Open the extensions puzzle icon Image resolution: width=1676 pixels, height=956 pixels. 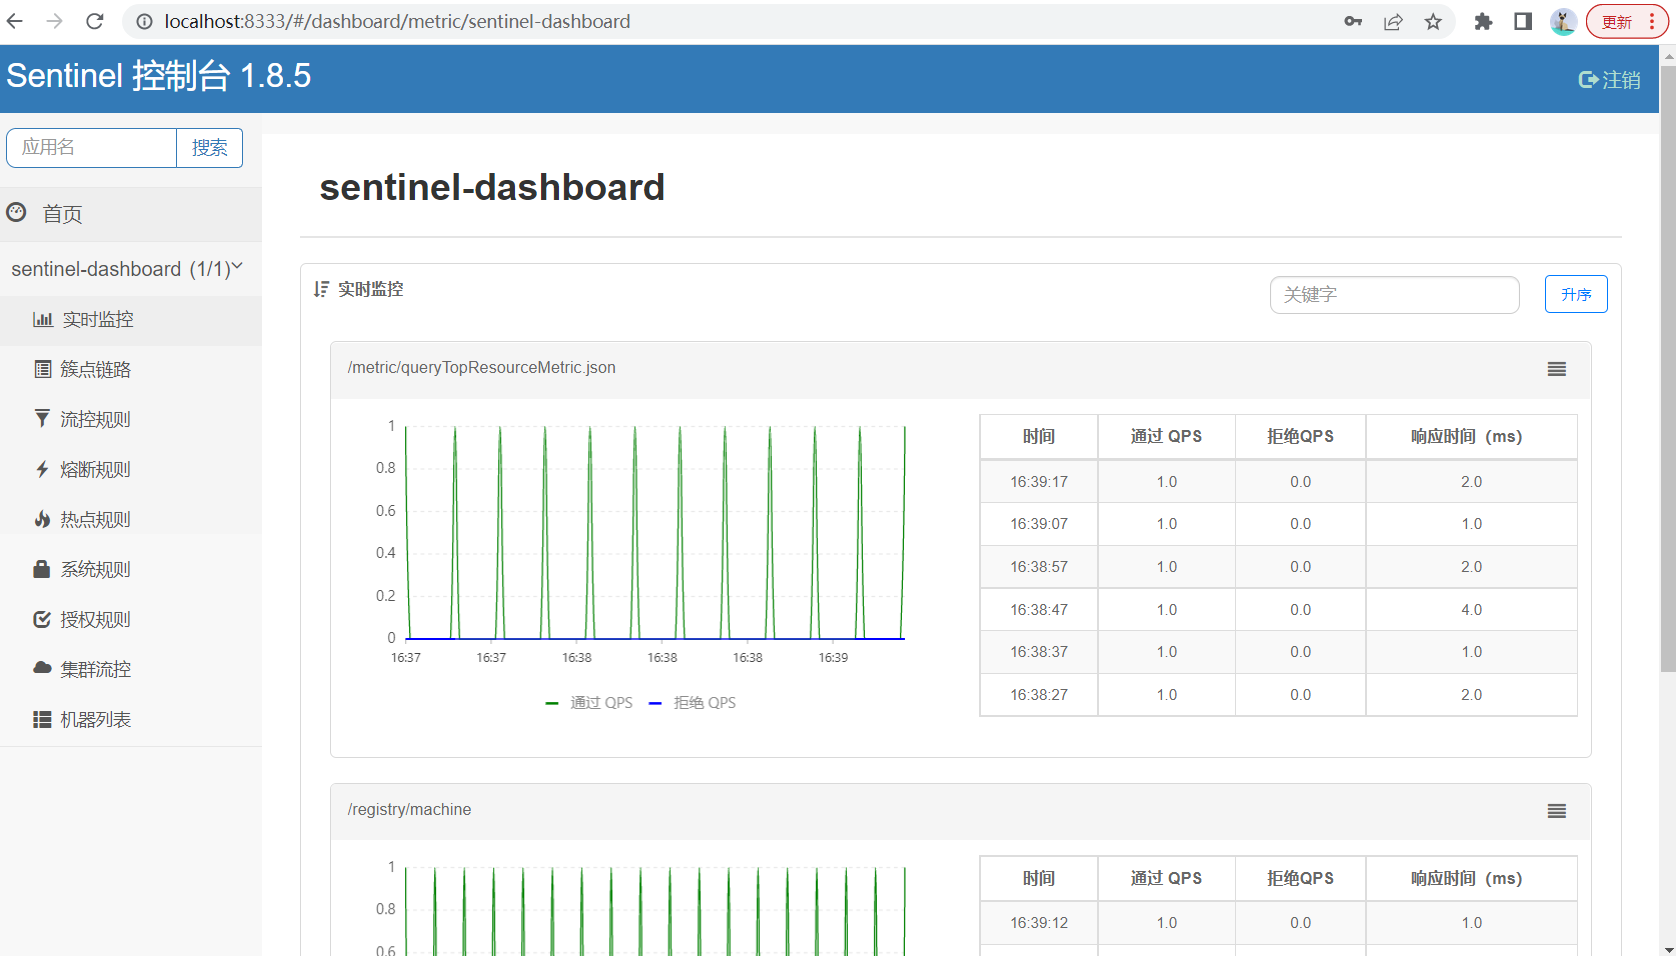1483,21
